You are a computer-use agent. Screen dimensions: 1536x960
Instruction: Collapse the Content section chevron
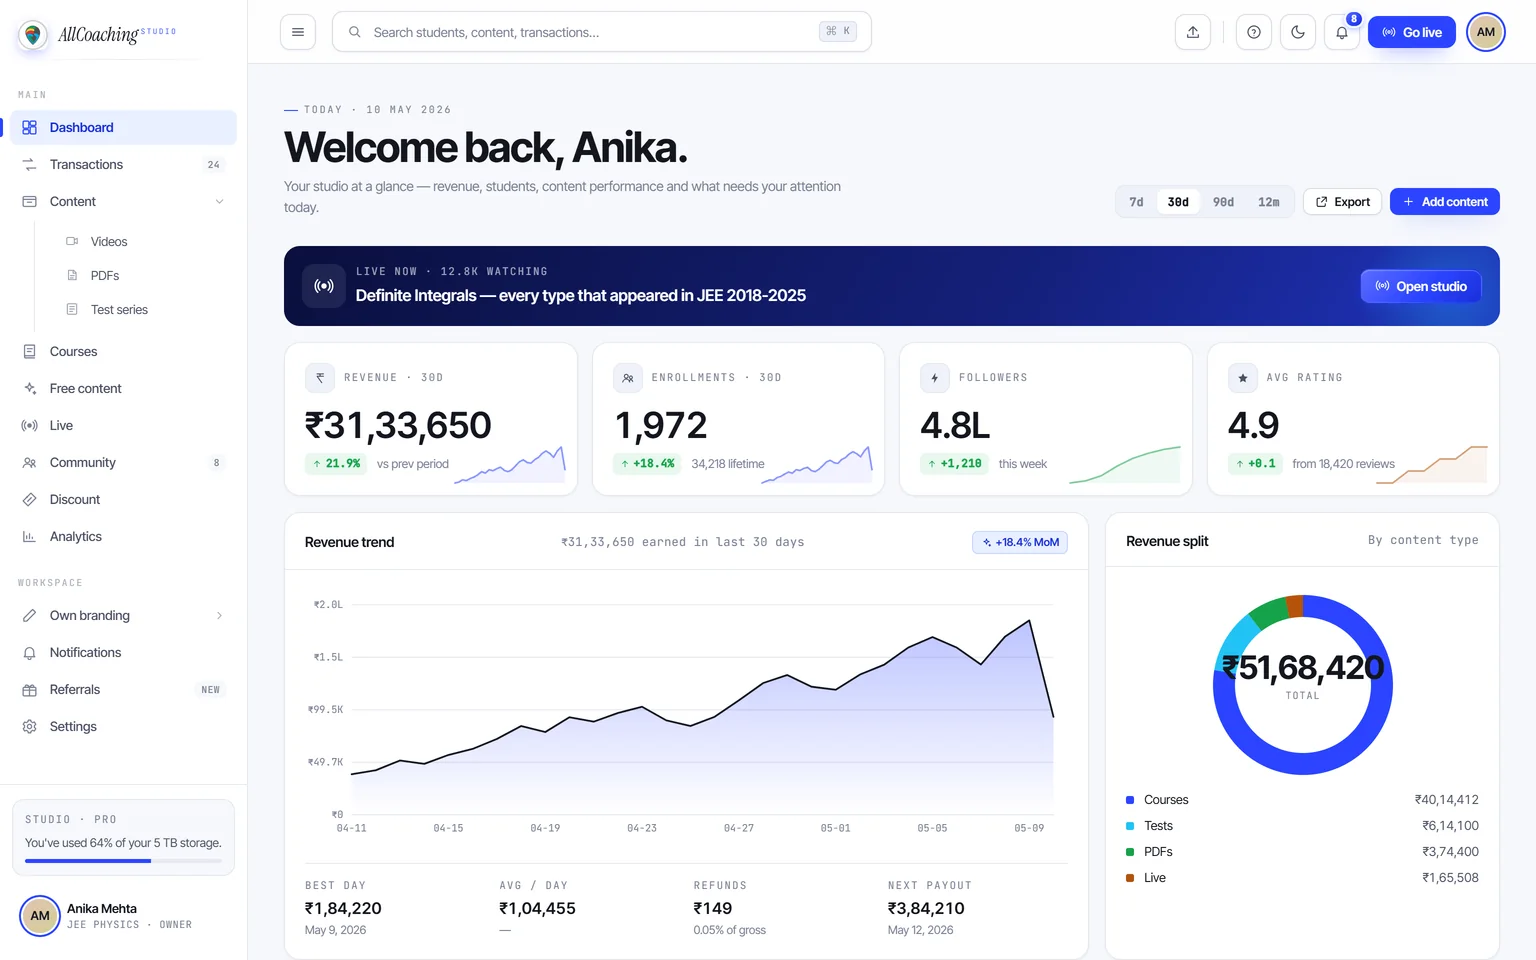(x=219, y=202)
